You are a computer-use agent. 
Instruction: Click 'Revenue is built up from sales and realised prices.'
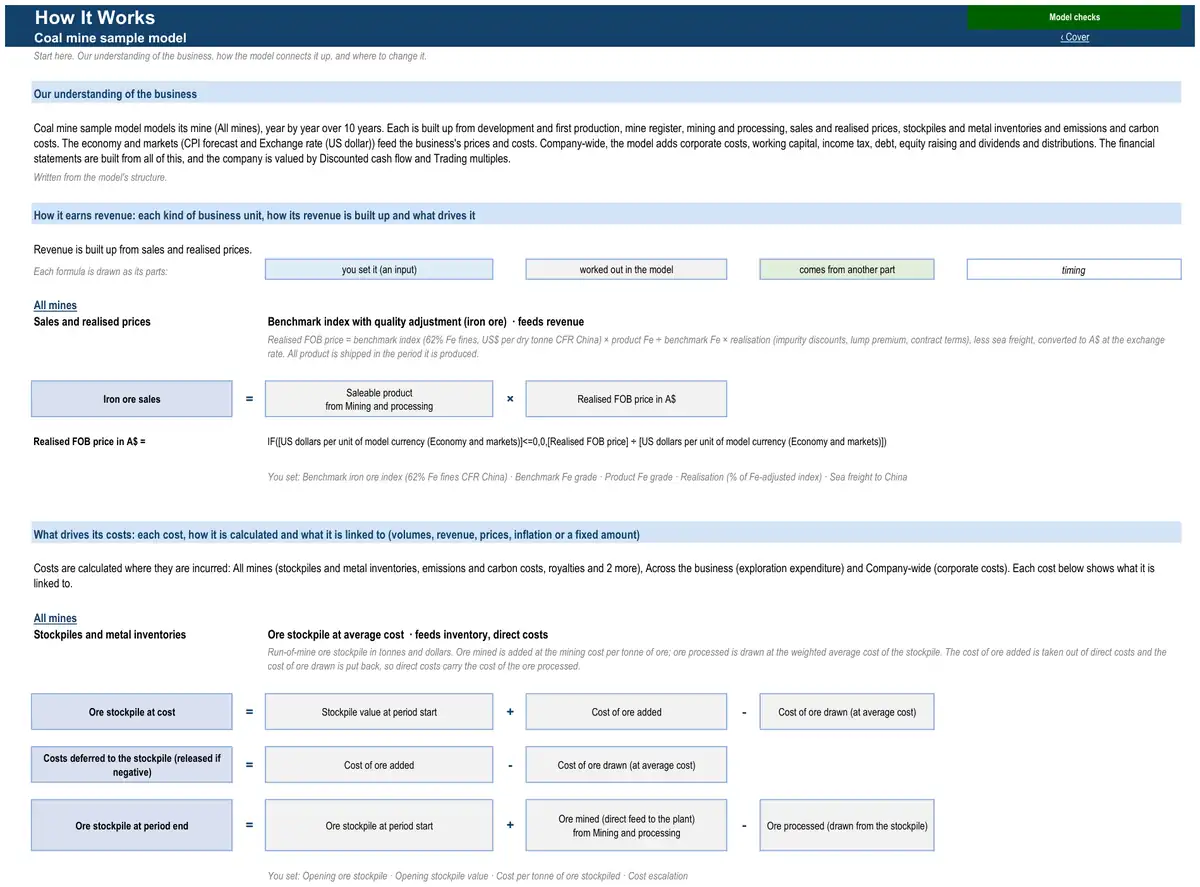(143, 250)
